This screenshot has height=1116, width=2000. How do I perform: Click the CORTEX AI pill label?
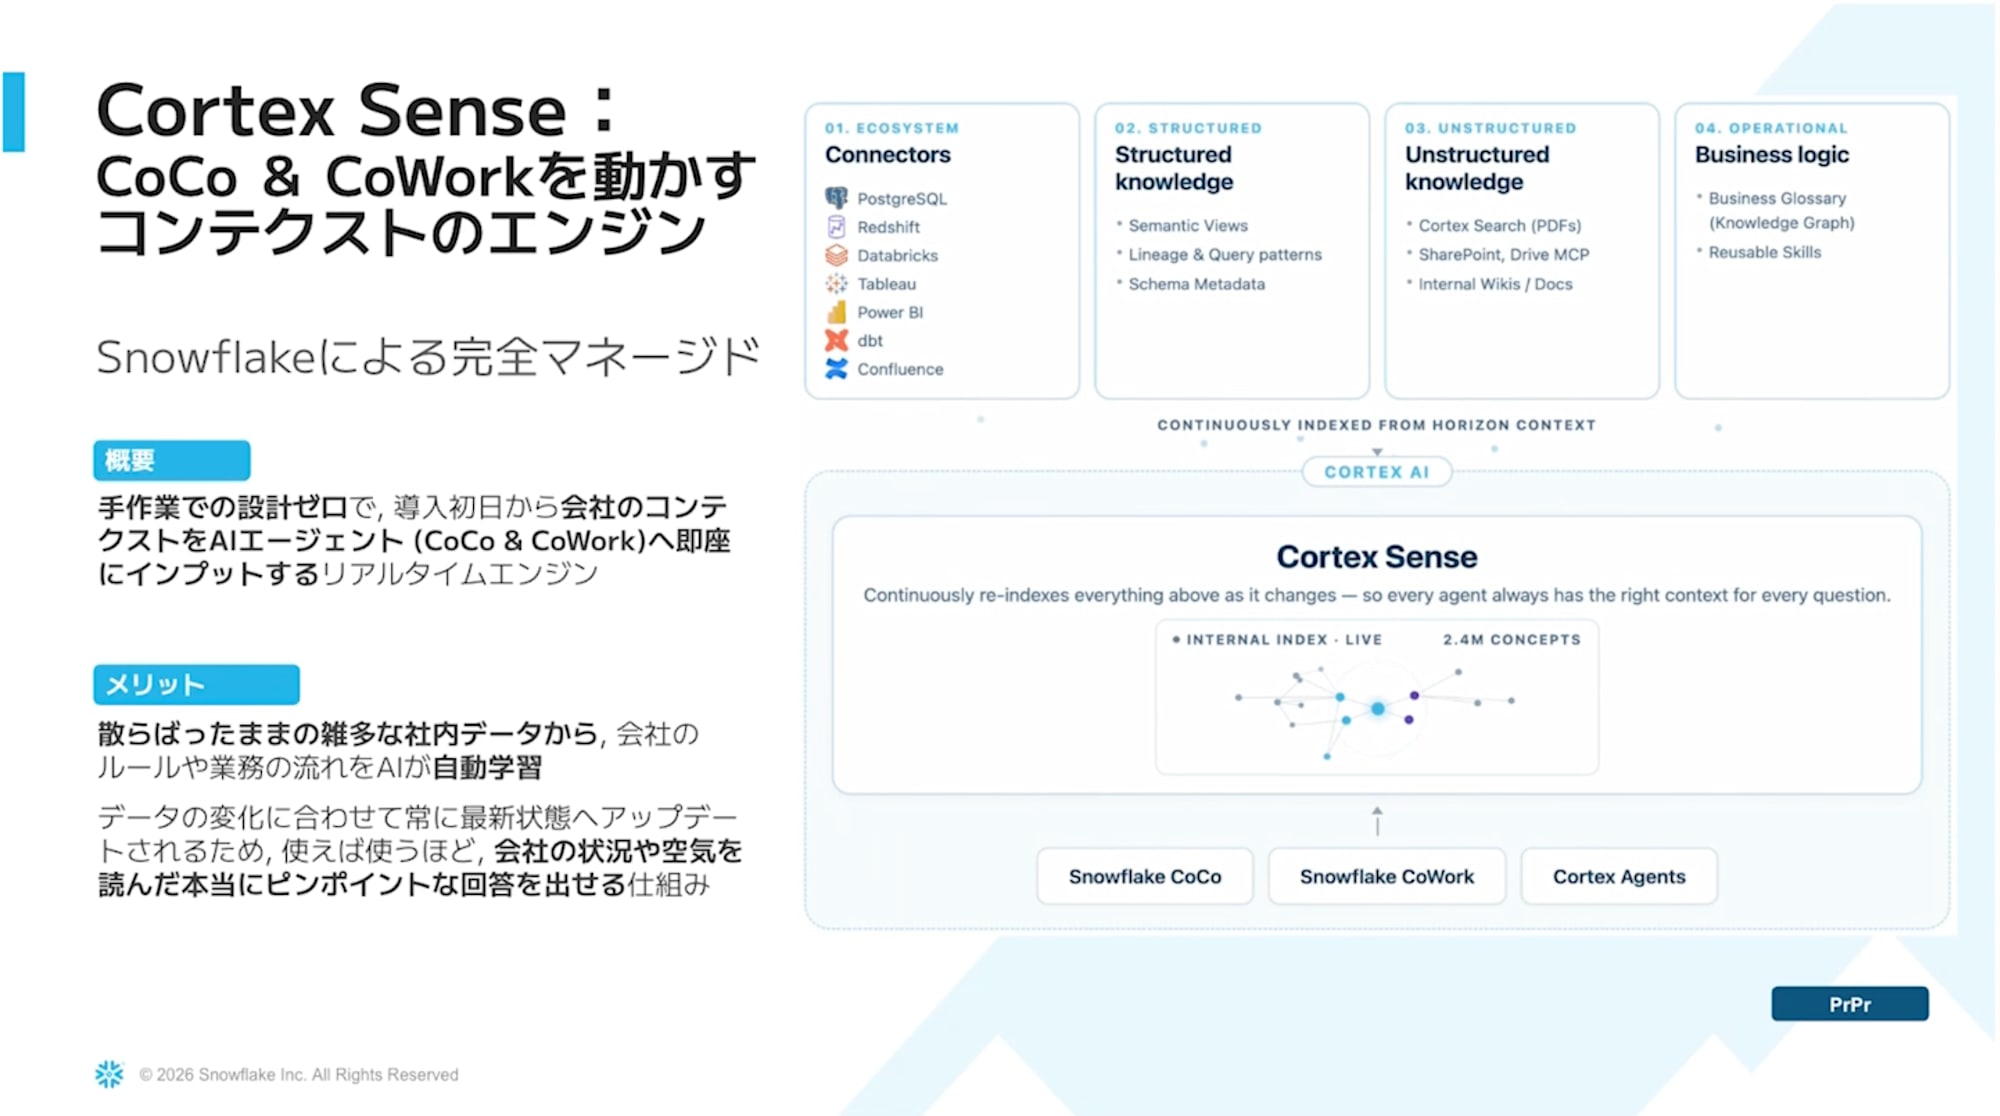[x=1377, y=472]
